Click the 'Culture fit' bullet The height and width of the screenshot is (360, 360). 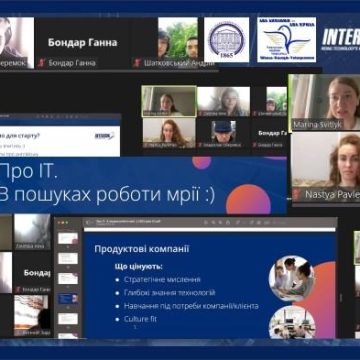[140, 319]
